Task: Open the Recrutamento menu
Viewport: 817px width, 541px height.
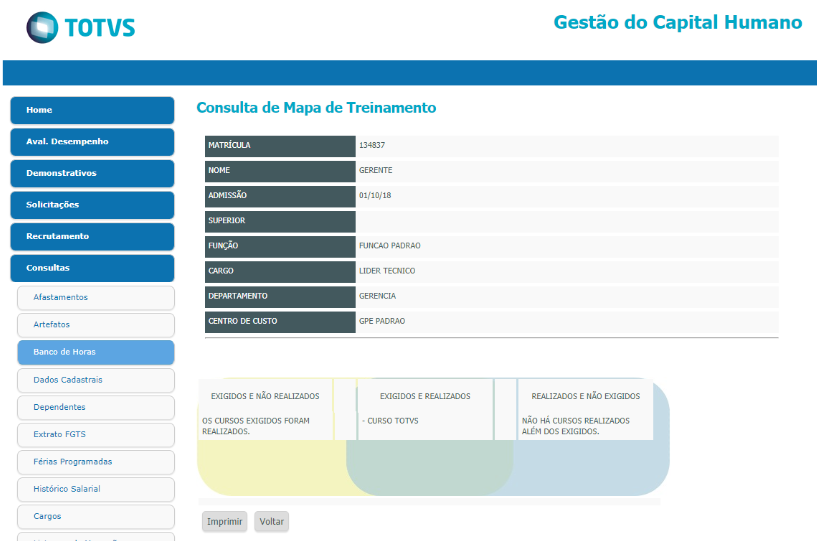Action: (92, 237)
